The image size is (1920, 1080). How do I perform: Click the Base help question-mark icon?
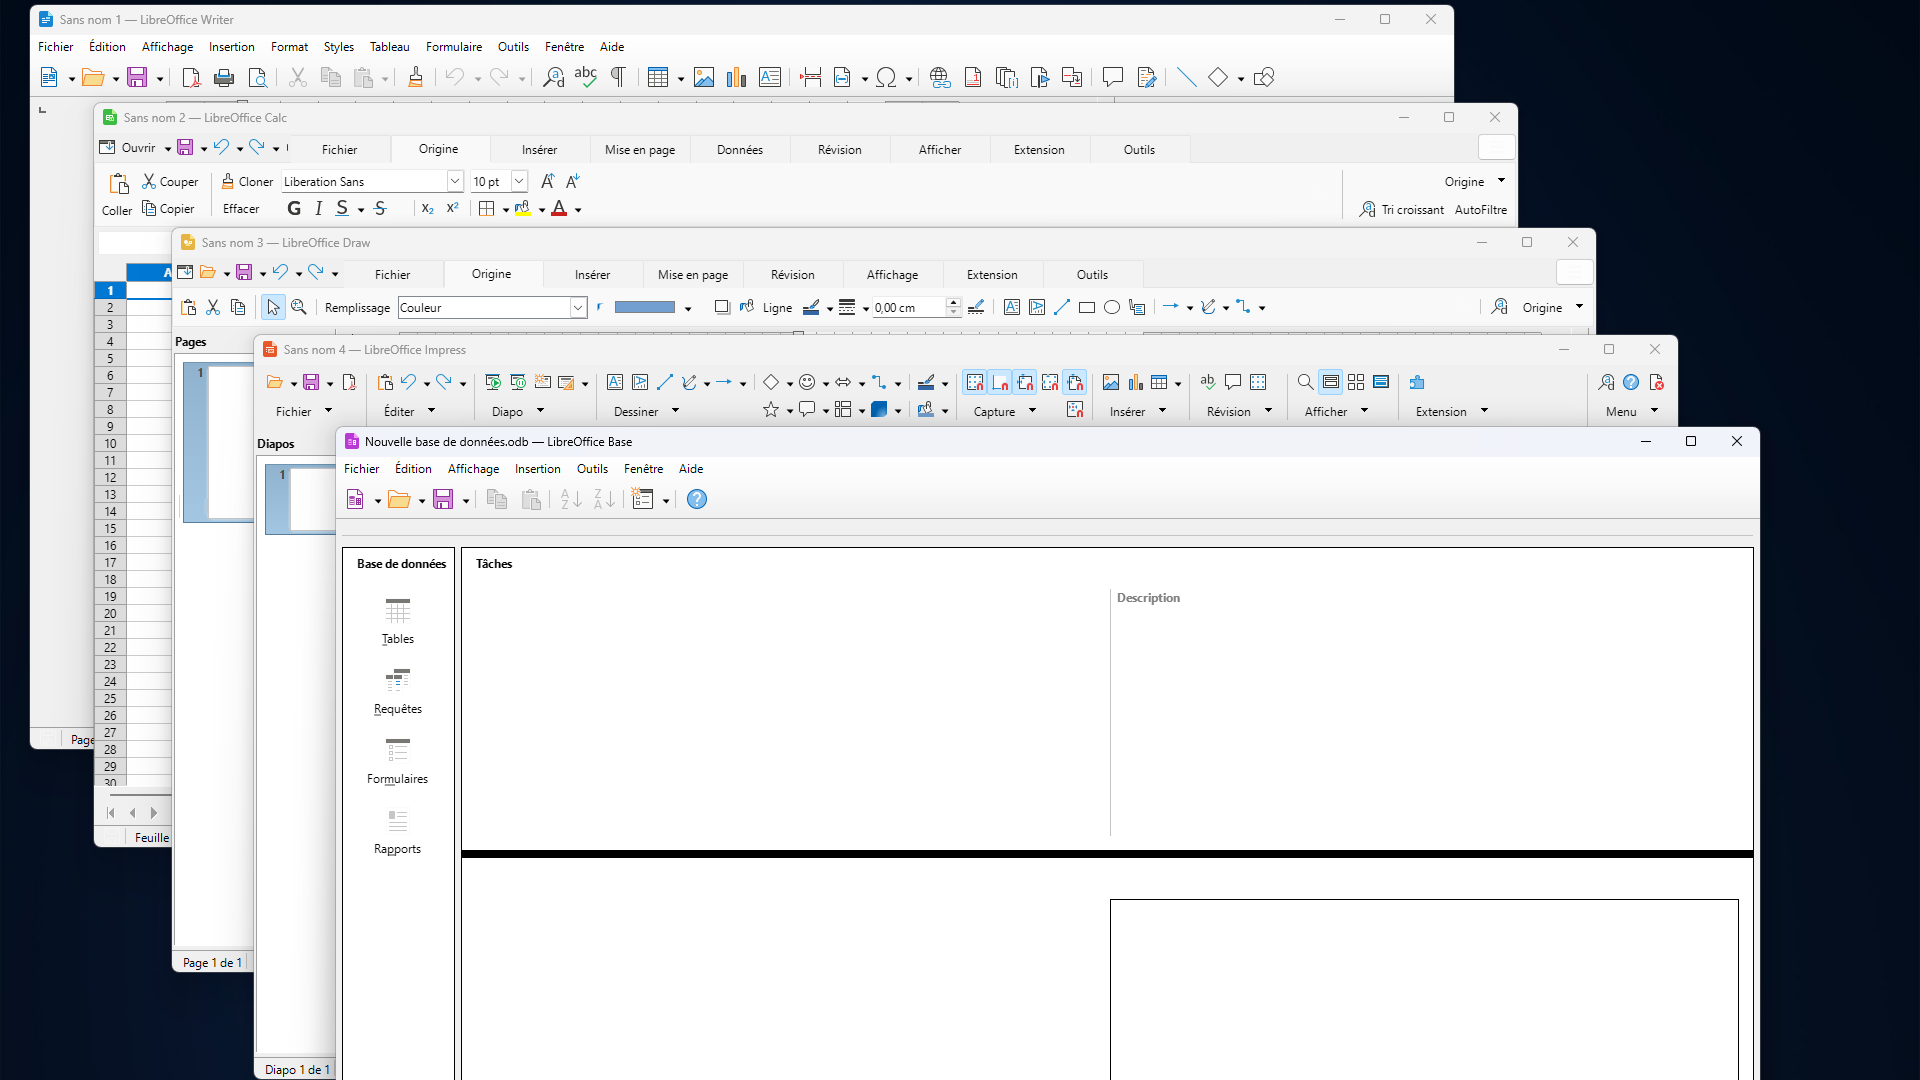[697, 499]
